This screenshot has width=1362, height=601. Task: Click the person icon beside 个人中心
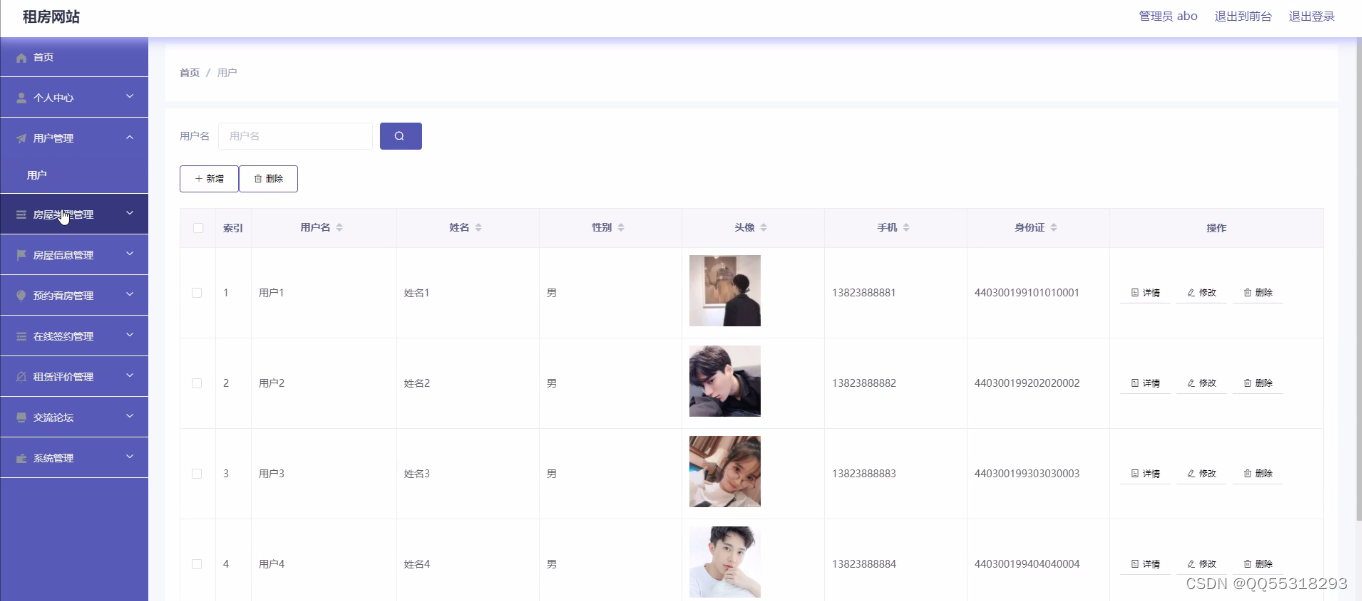[x=21, y=98]
